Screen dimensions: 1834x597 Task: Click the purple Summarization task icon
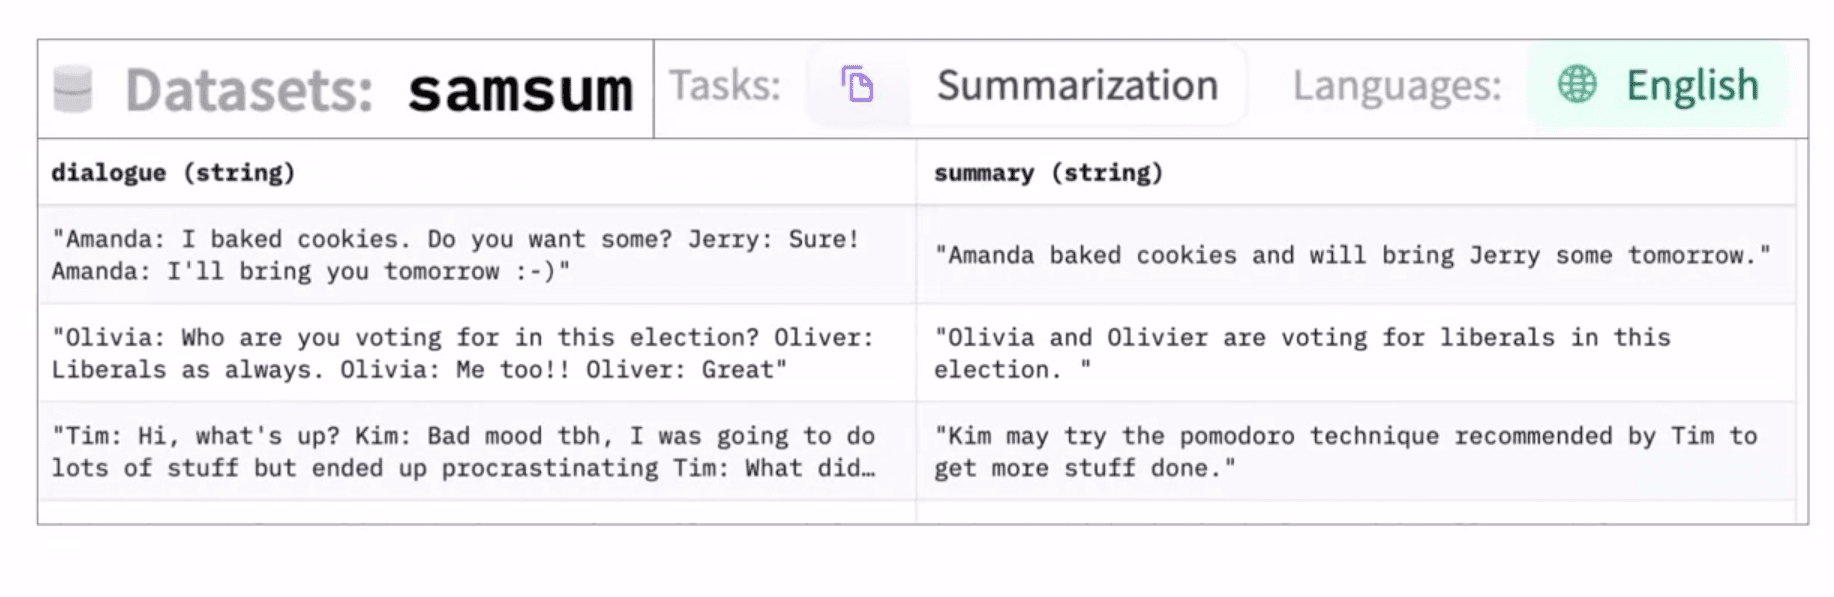(857, 85)
